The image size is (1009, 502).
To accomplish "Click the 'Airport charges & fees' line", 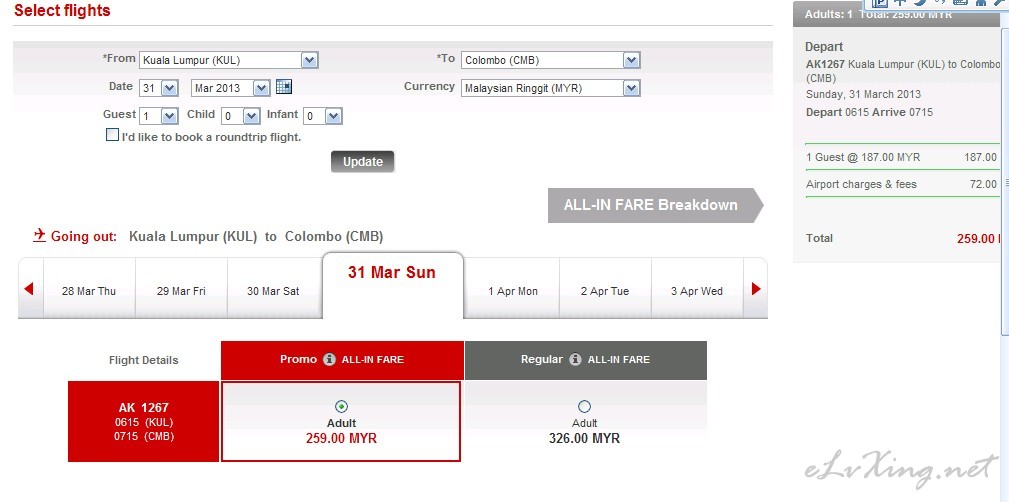I will [x=901, y=184].
